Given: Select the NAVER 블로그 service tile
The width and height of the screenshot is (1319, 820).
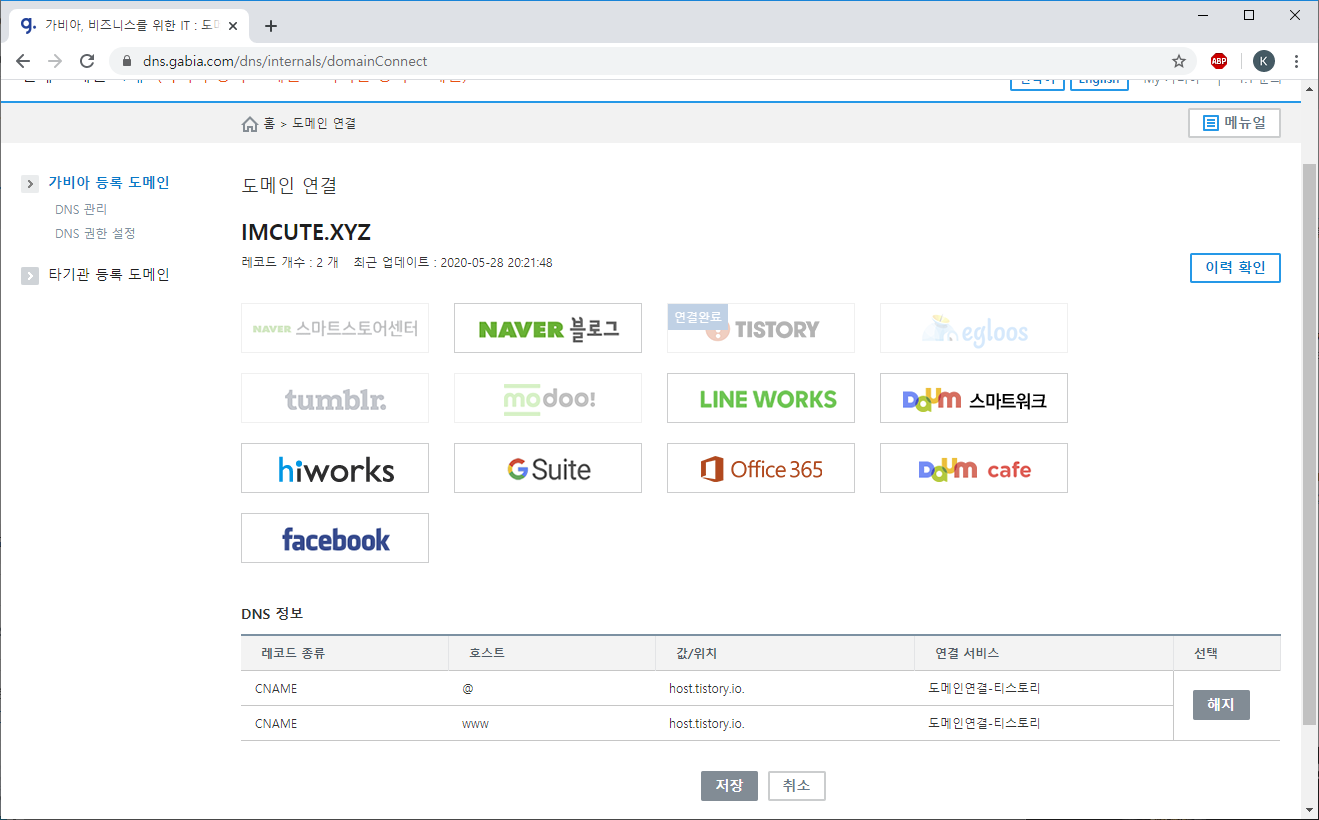Looking at the screenshot, I should pyautogui.click(x=548, y=328).
